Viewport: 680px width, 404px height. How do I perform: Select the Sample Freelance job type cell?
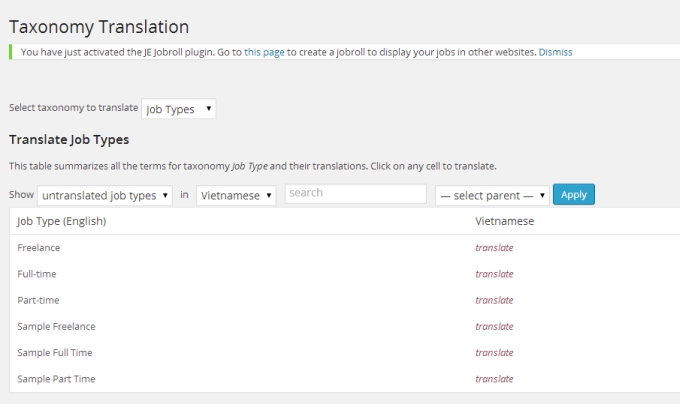(x=56, y=326)
